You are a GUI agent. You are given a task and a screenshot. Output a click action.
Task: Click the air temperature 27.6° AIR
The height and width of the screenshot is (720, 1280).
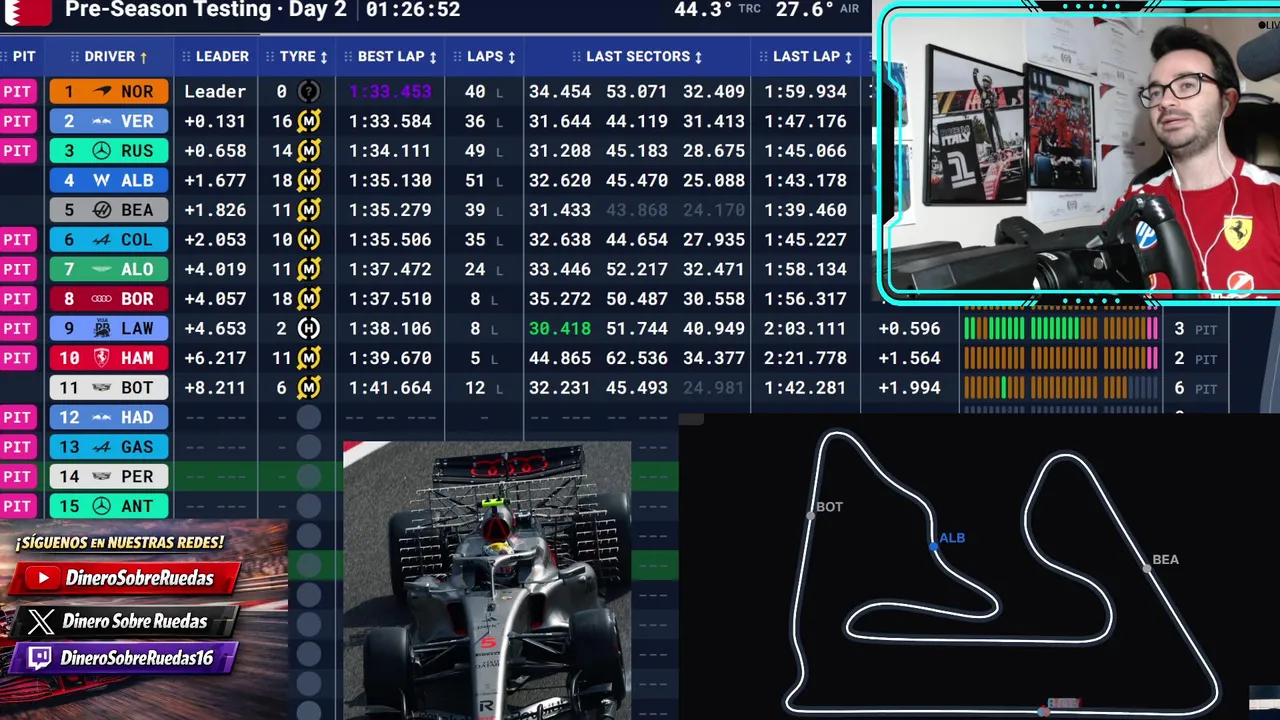click(817, 9)
